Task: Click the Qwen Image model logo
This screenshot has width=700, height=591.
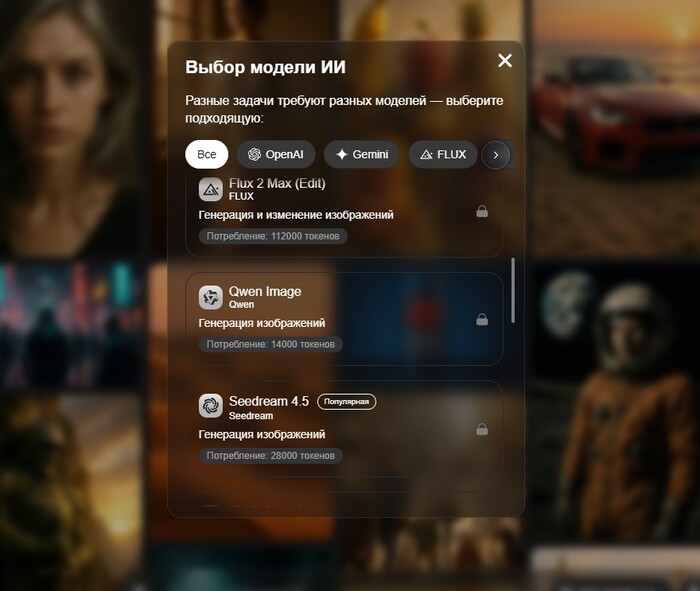Action: (210, 297)
